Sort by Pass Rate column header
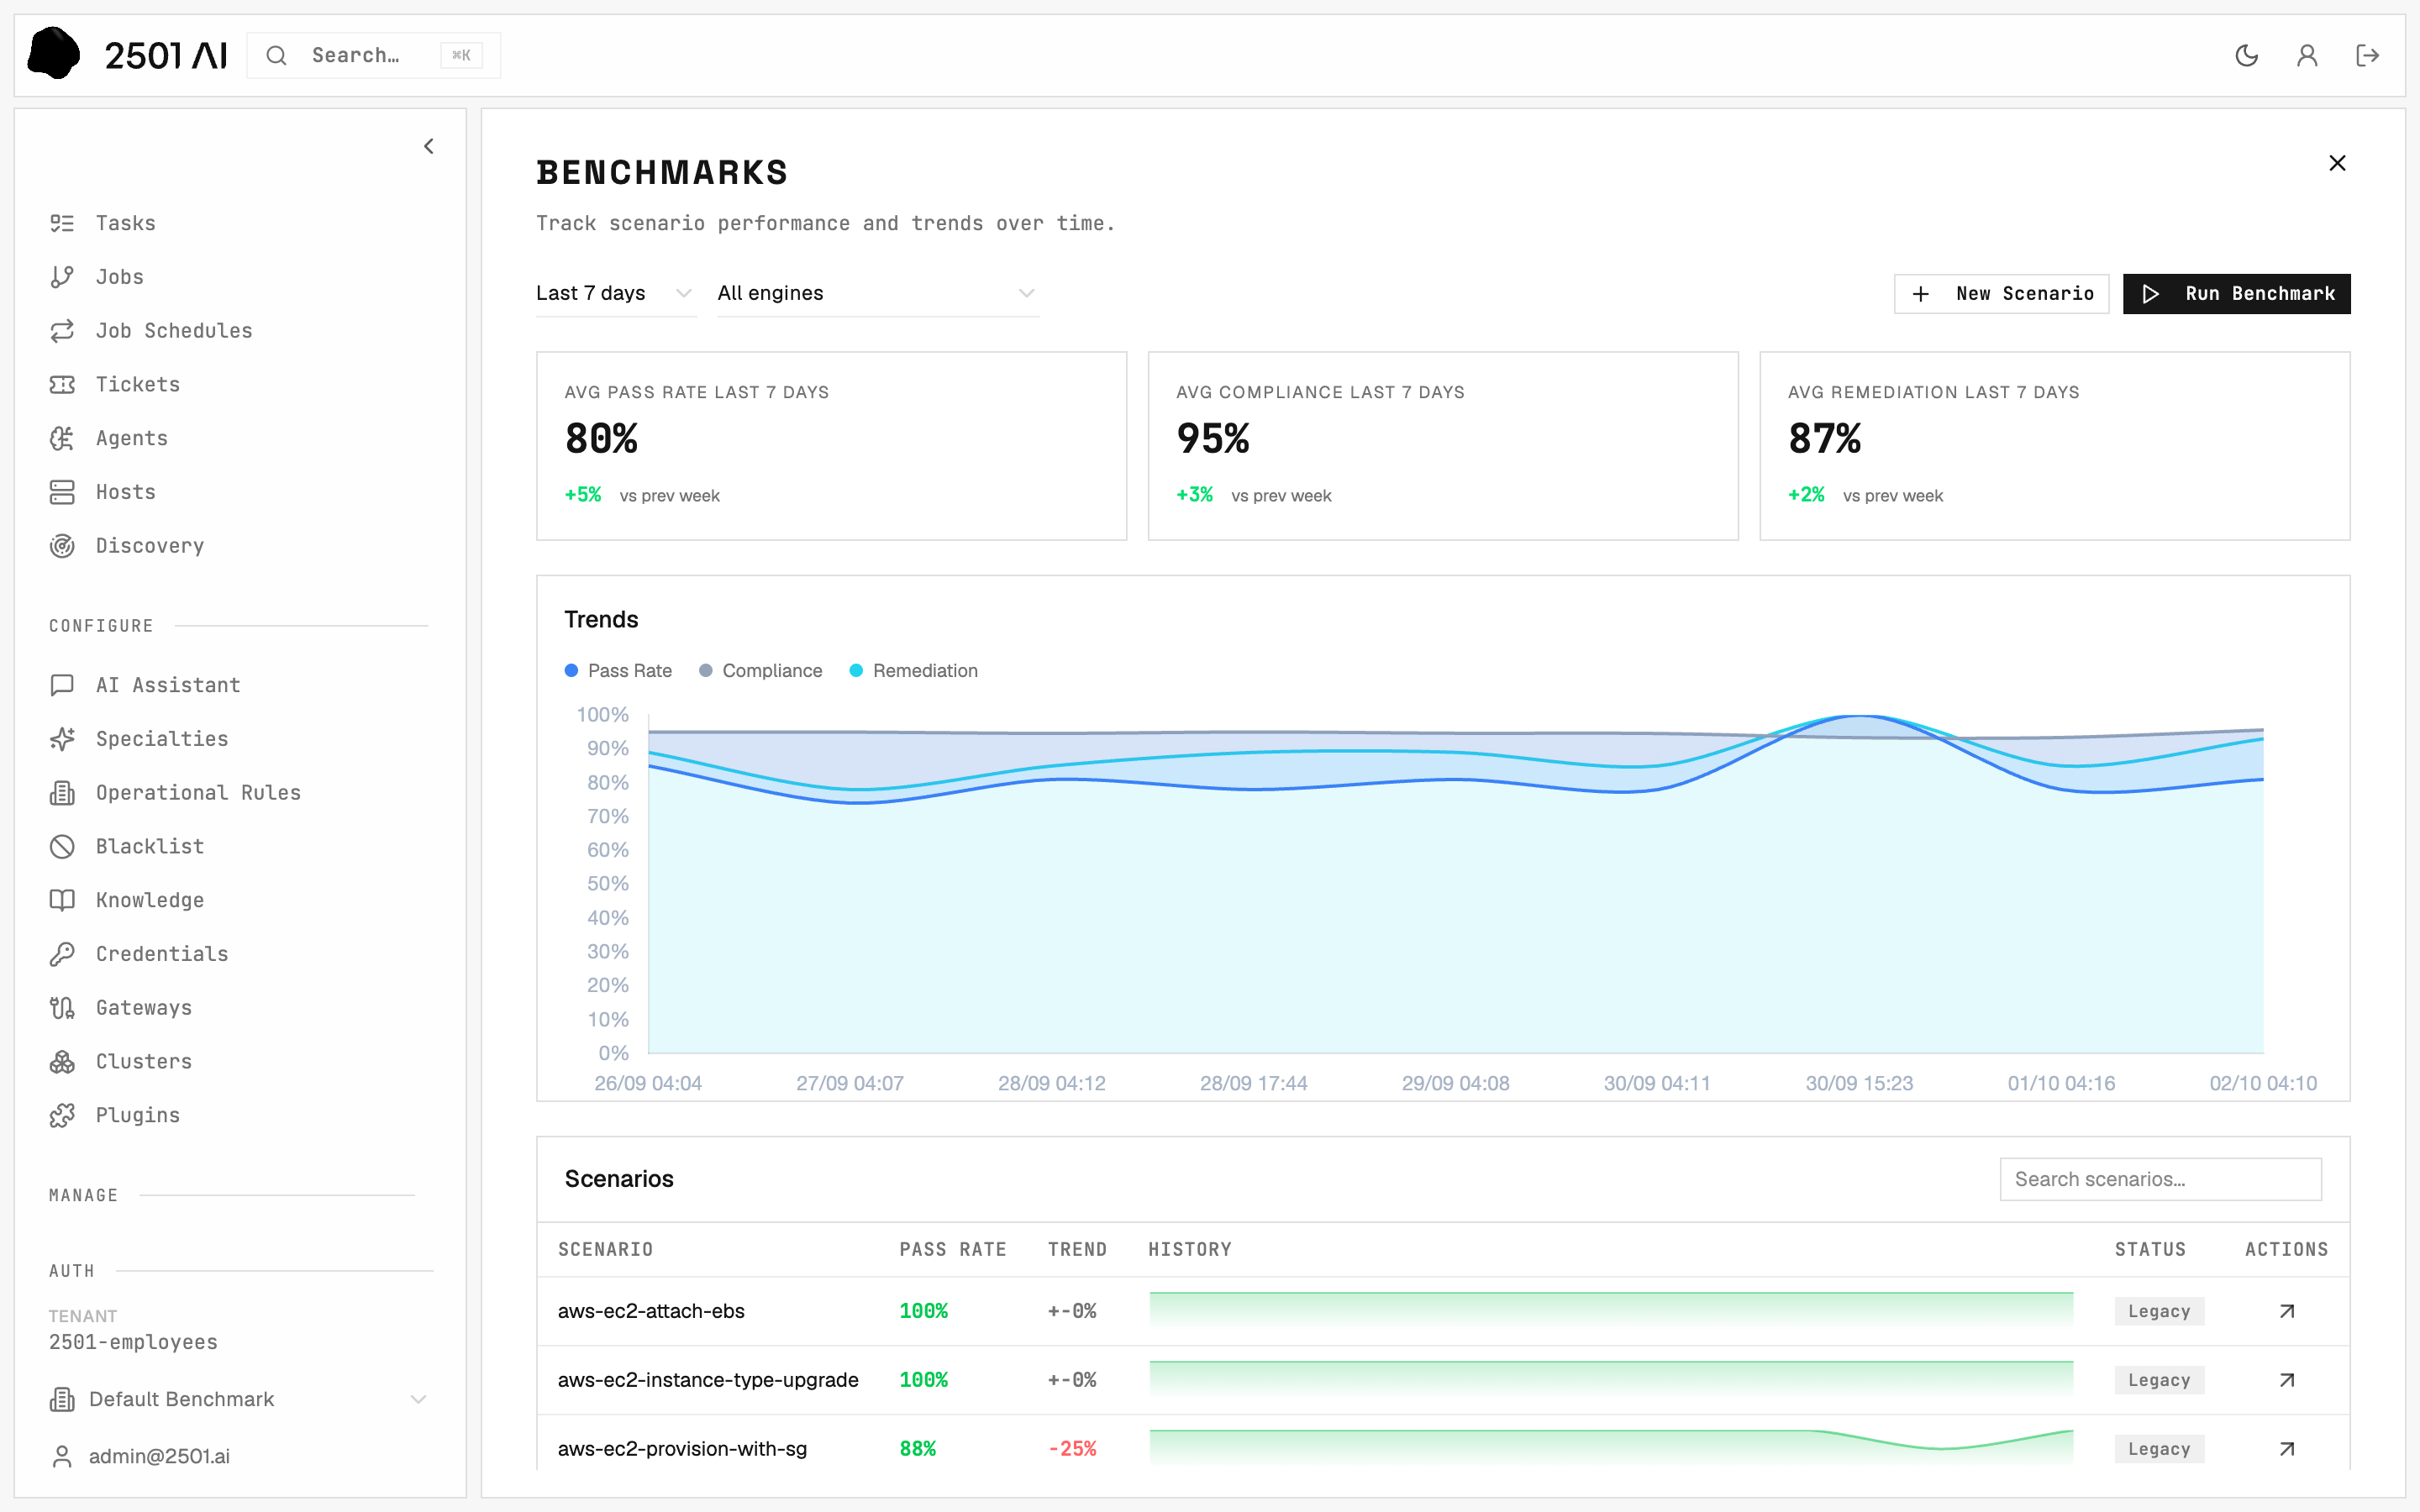The width and height of the screenshot is (2420, 1512). 952,1249
